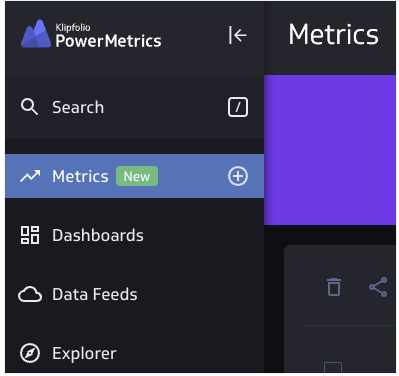Click the Klipfolio PowerMetrics logo
Viewport: 399px width, 376px height.
pyautogui.click(x=91, y=34)
